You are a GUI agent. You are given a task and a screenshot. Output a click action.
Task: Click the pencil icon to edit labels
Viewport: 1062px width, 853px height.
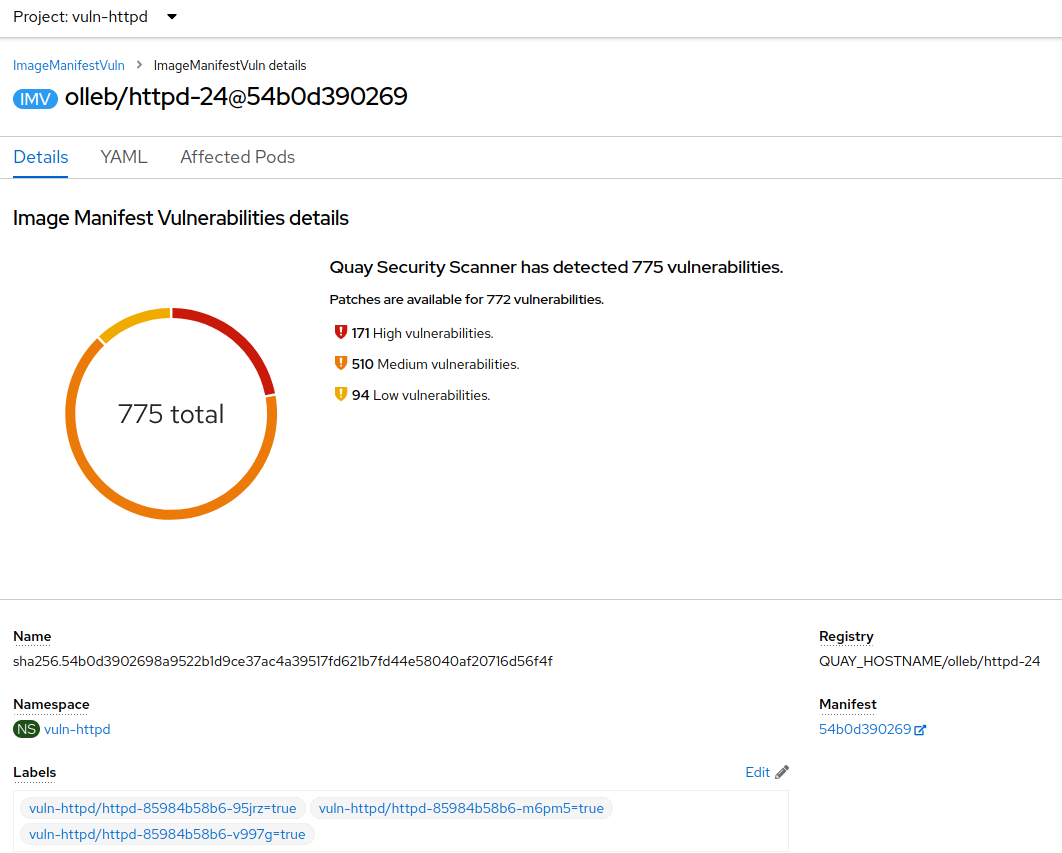[781, 771]
